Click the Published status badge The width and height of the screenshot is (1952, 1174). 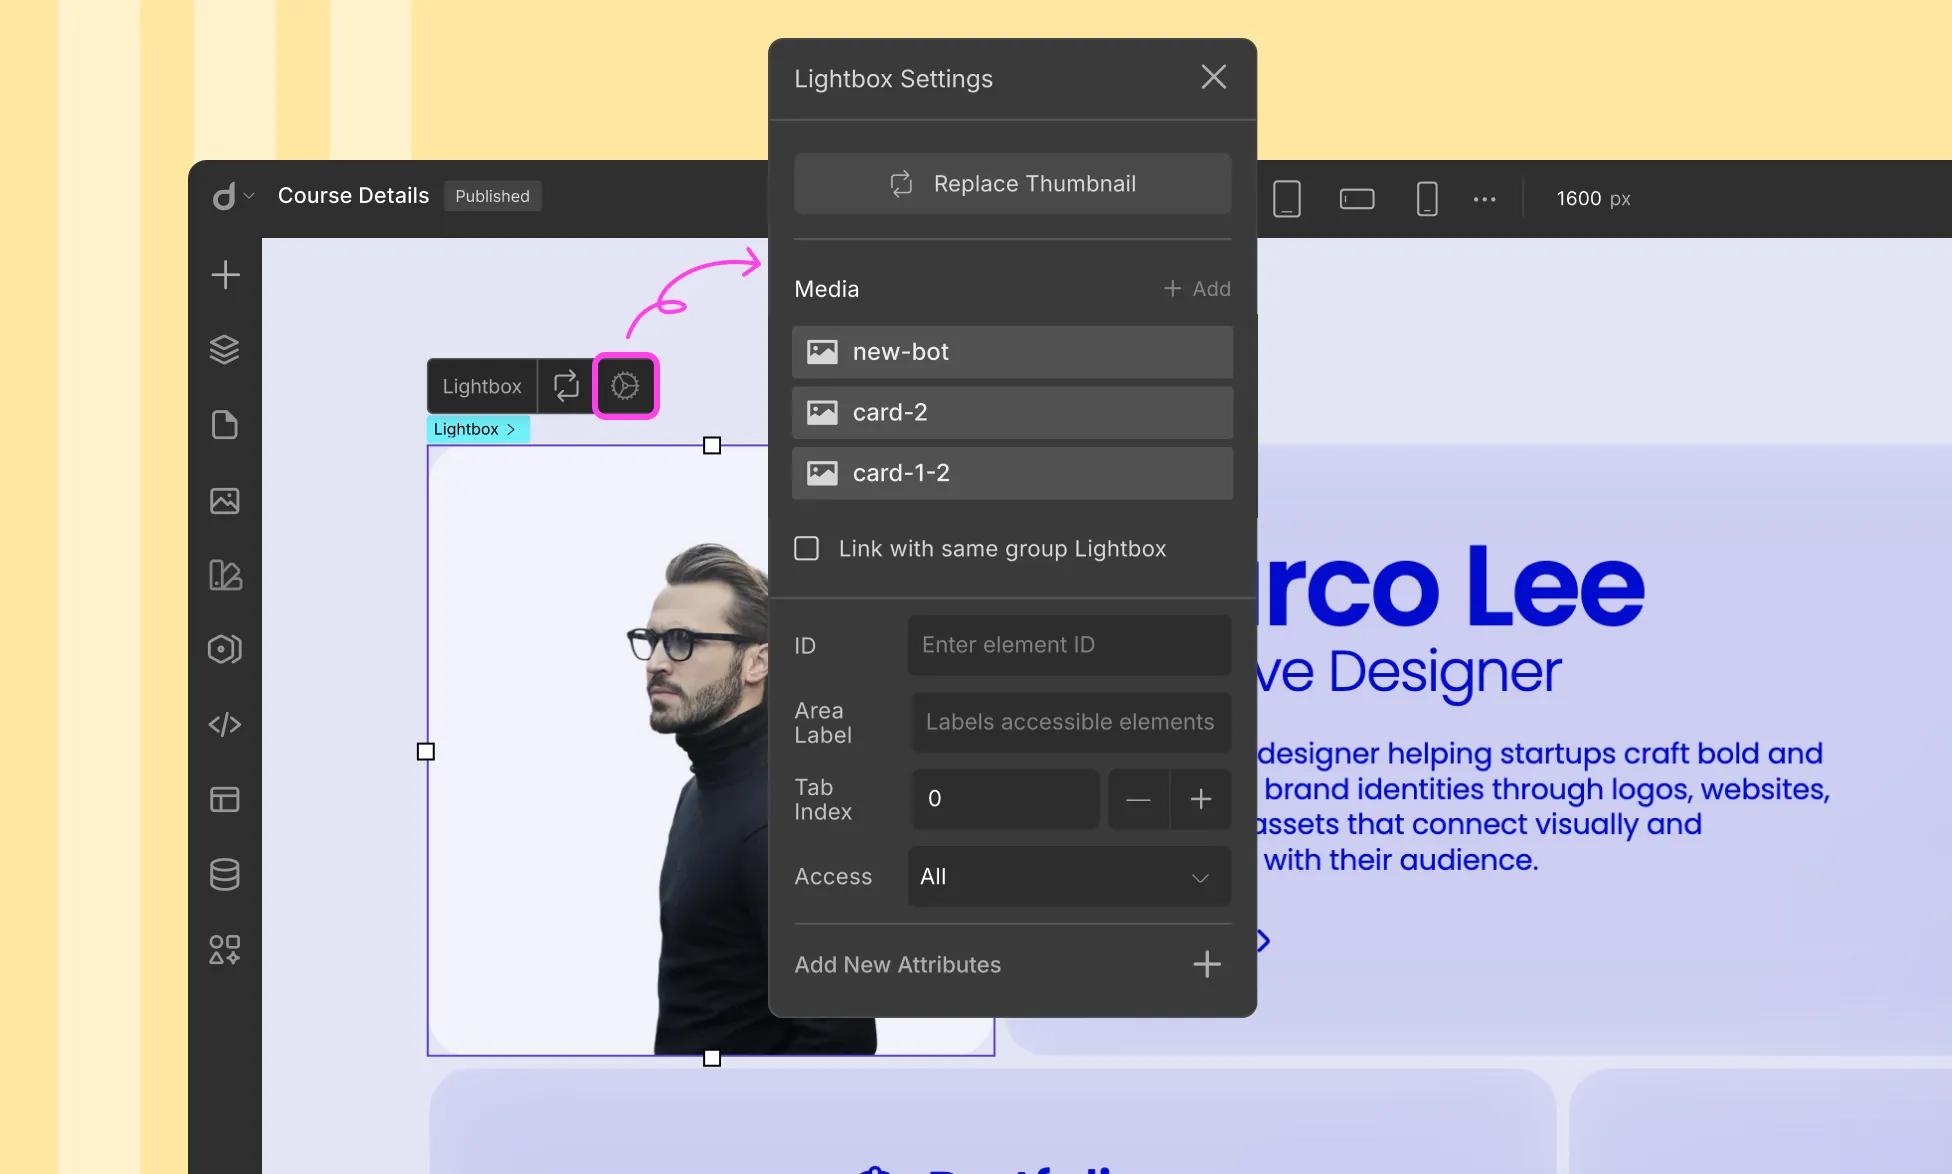pos(492,196)
